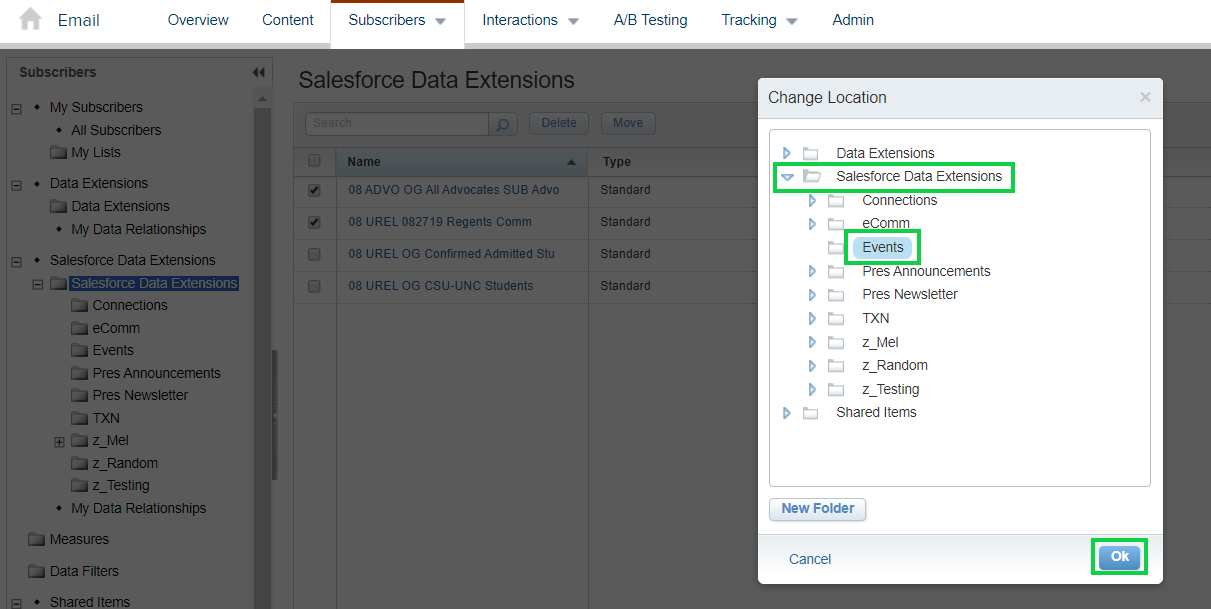
Task: Select z_Testing folder in sidebar tree
Action: (121, 485)
